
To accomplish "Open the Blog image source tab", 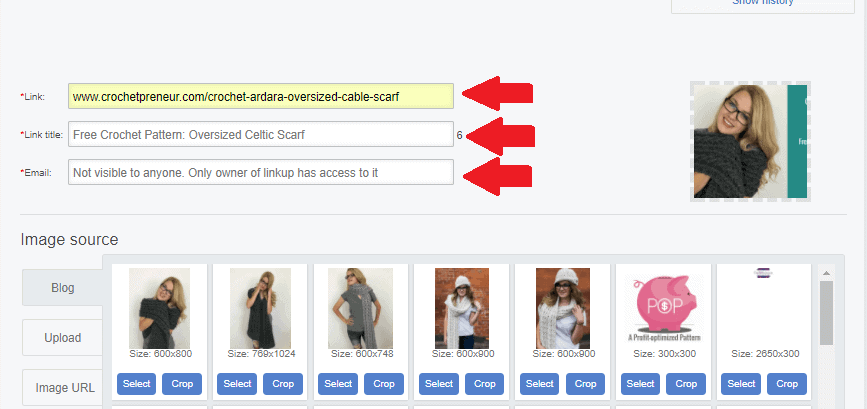I will 62,287.
